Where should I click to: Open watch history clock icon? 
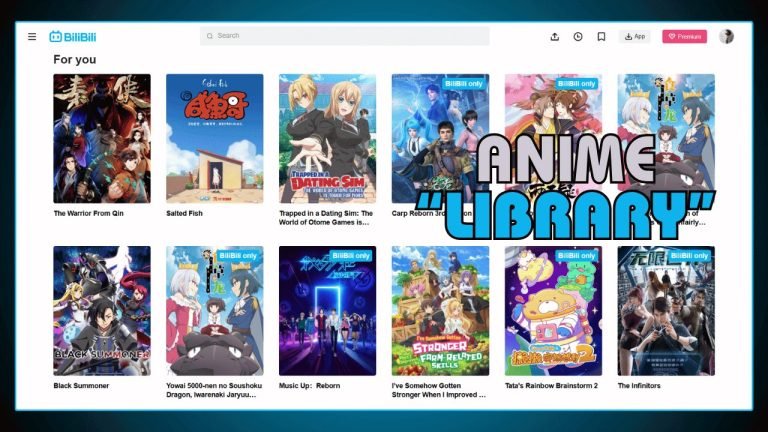click(578, 36)
